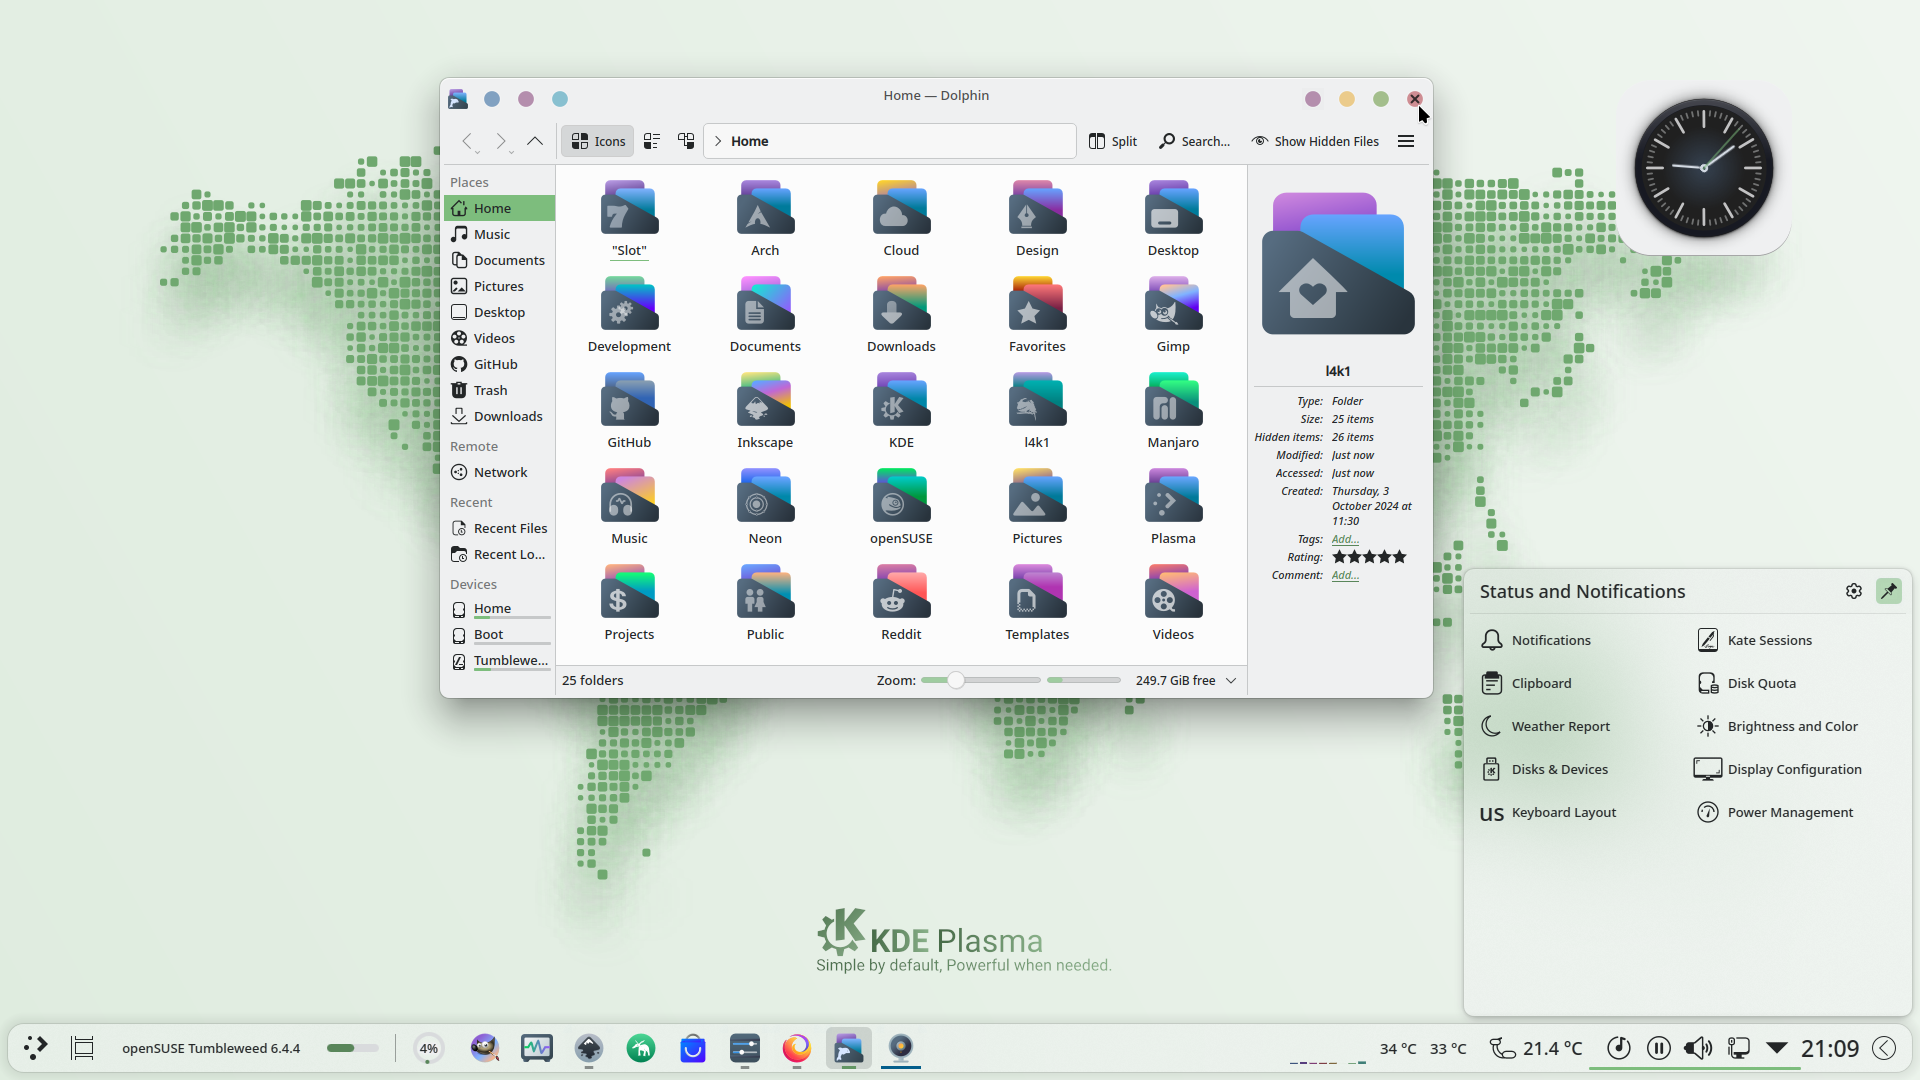
Task: Expand the 249.7 GiB free space dropdown
Action: [1231, 680]
